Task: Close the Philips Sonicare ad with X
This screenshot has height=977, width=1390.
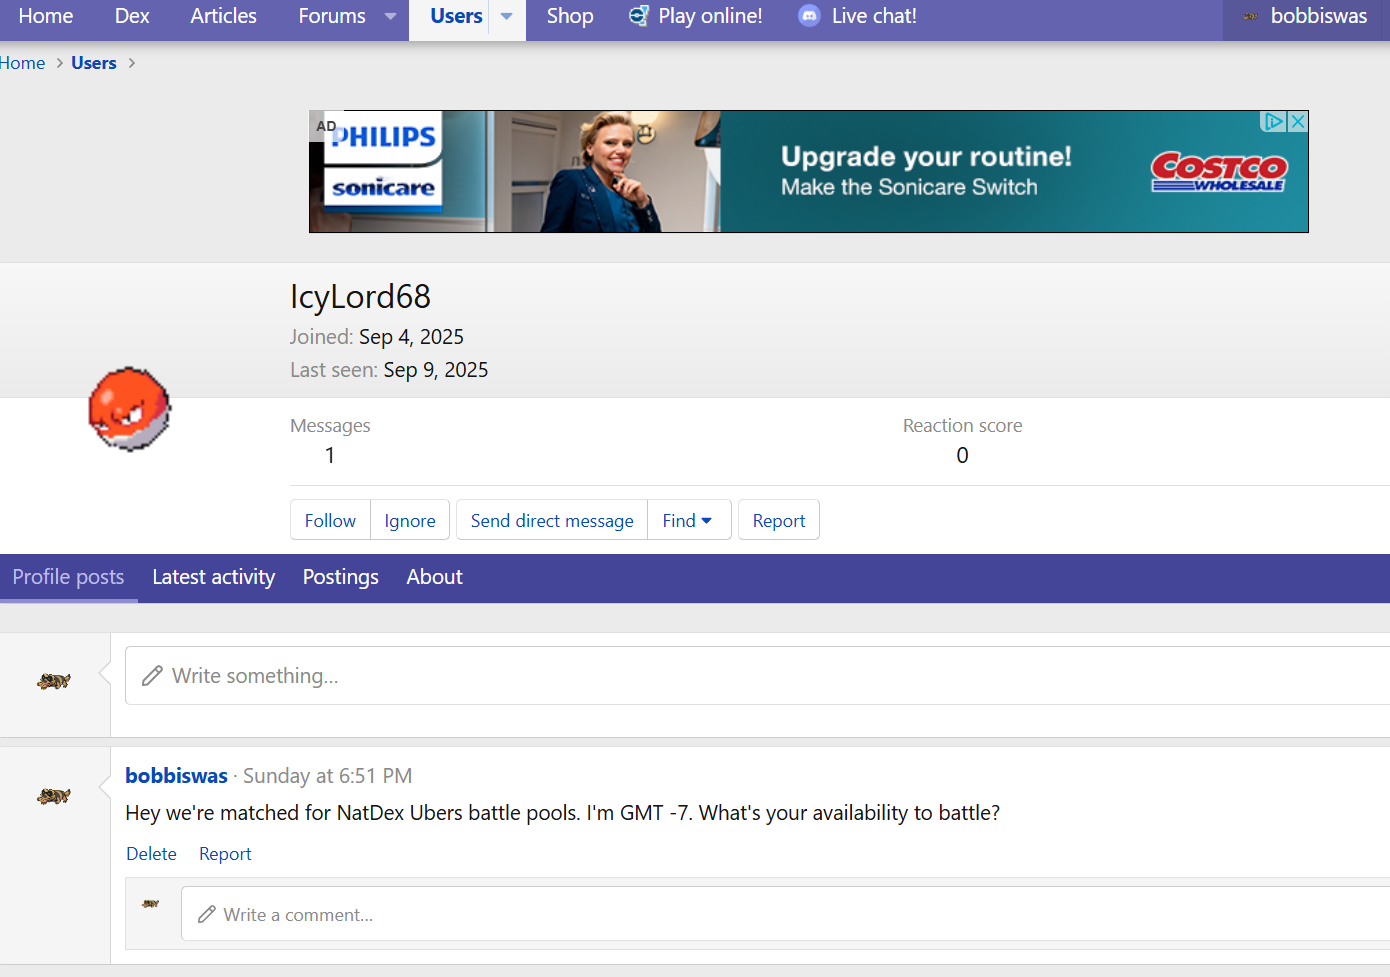Action: (x=1297, y=122)
